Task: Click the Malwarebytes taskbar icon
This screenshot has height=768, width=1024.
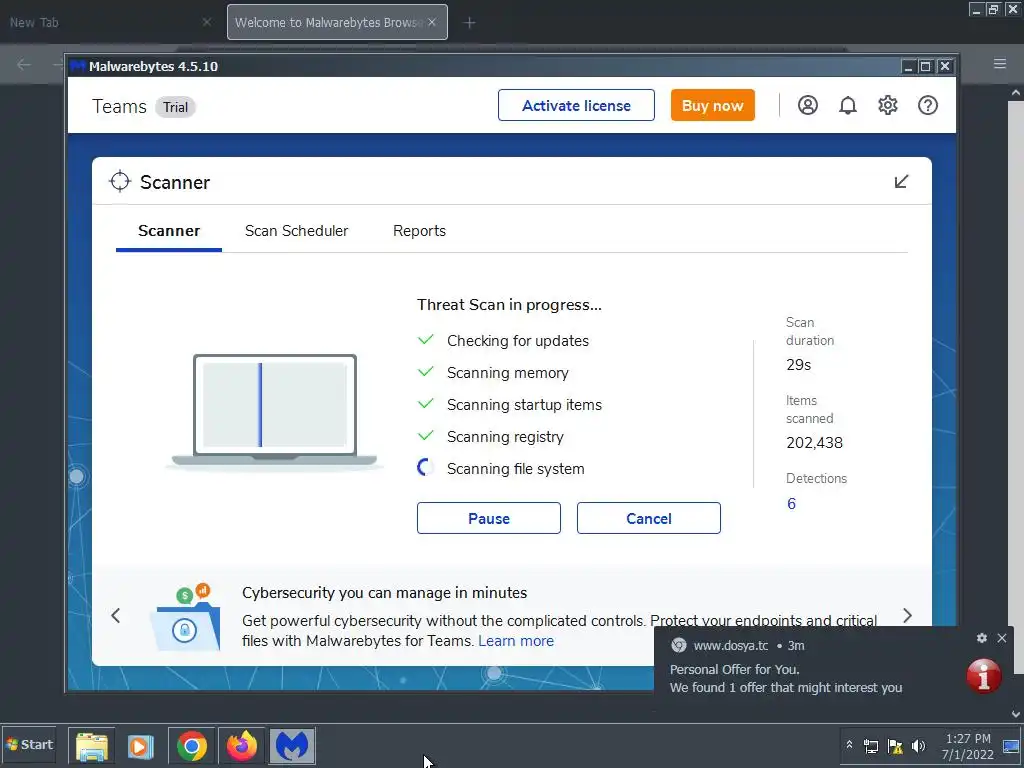Action: click(x=291, y=745)
